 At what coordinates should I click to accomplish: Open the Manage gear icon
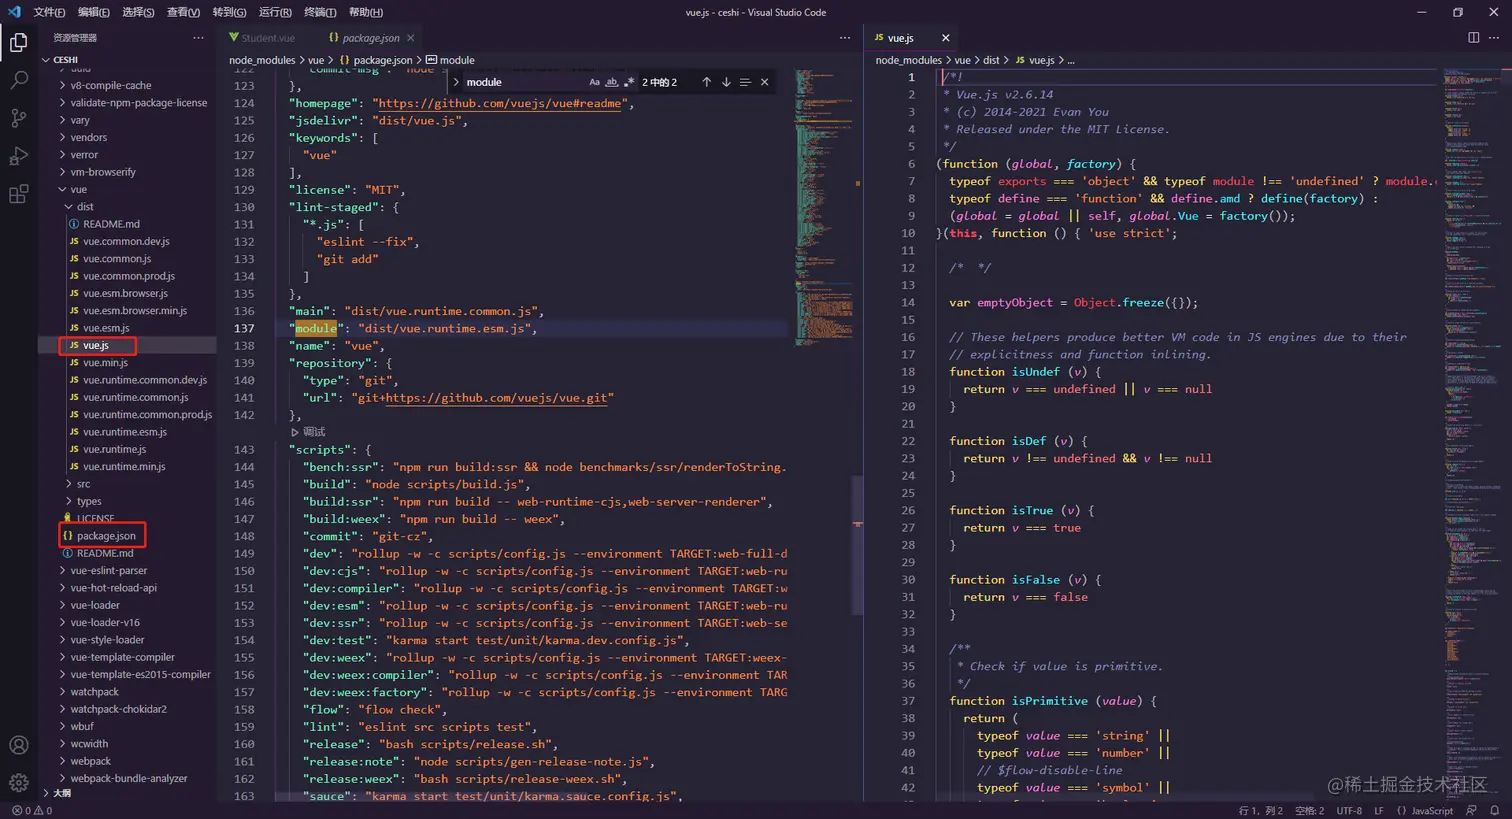(x=18, y=782)
